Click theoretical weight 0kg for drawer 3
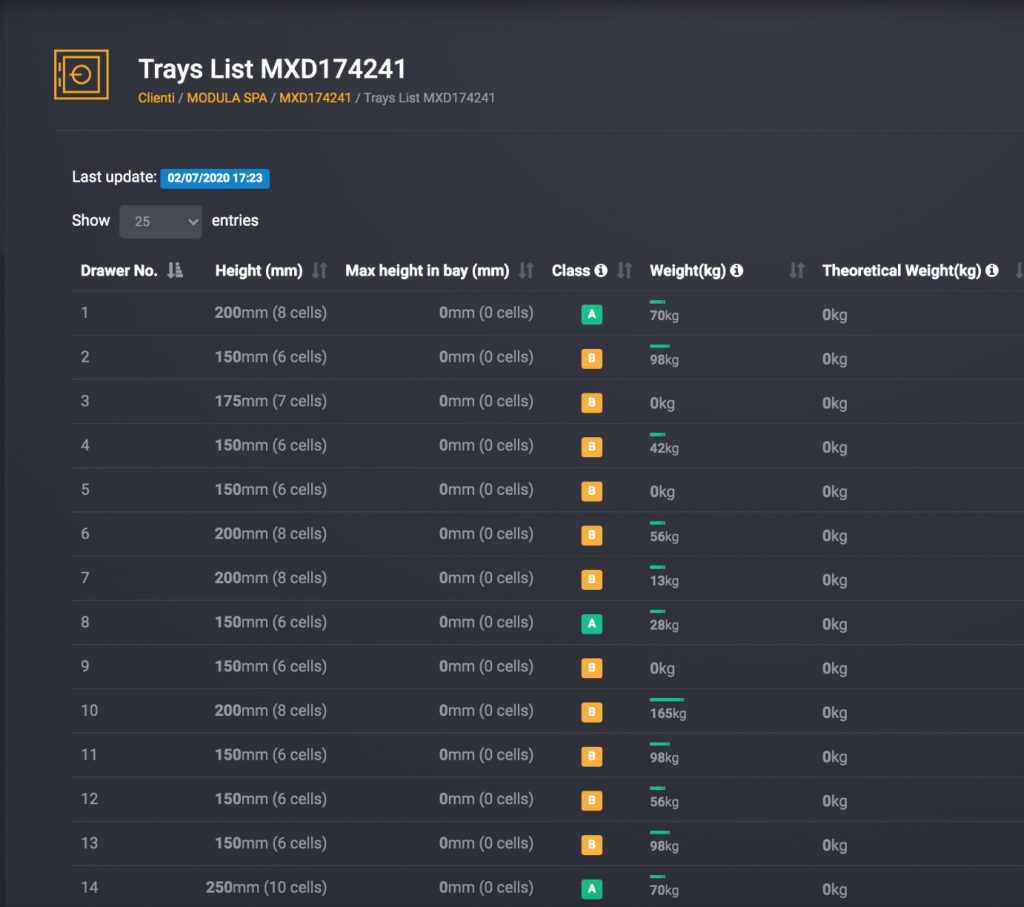1024x907 pixels. [x=835, y=404]
